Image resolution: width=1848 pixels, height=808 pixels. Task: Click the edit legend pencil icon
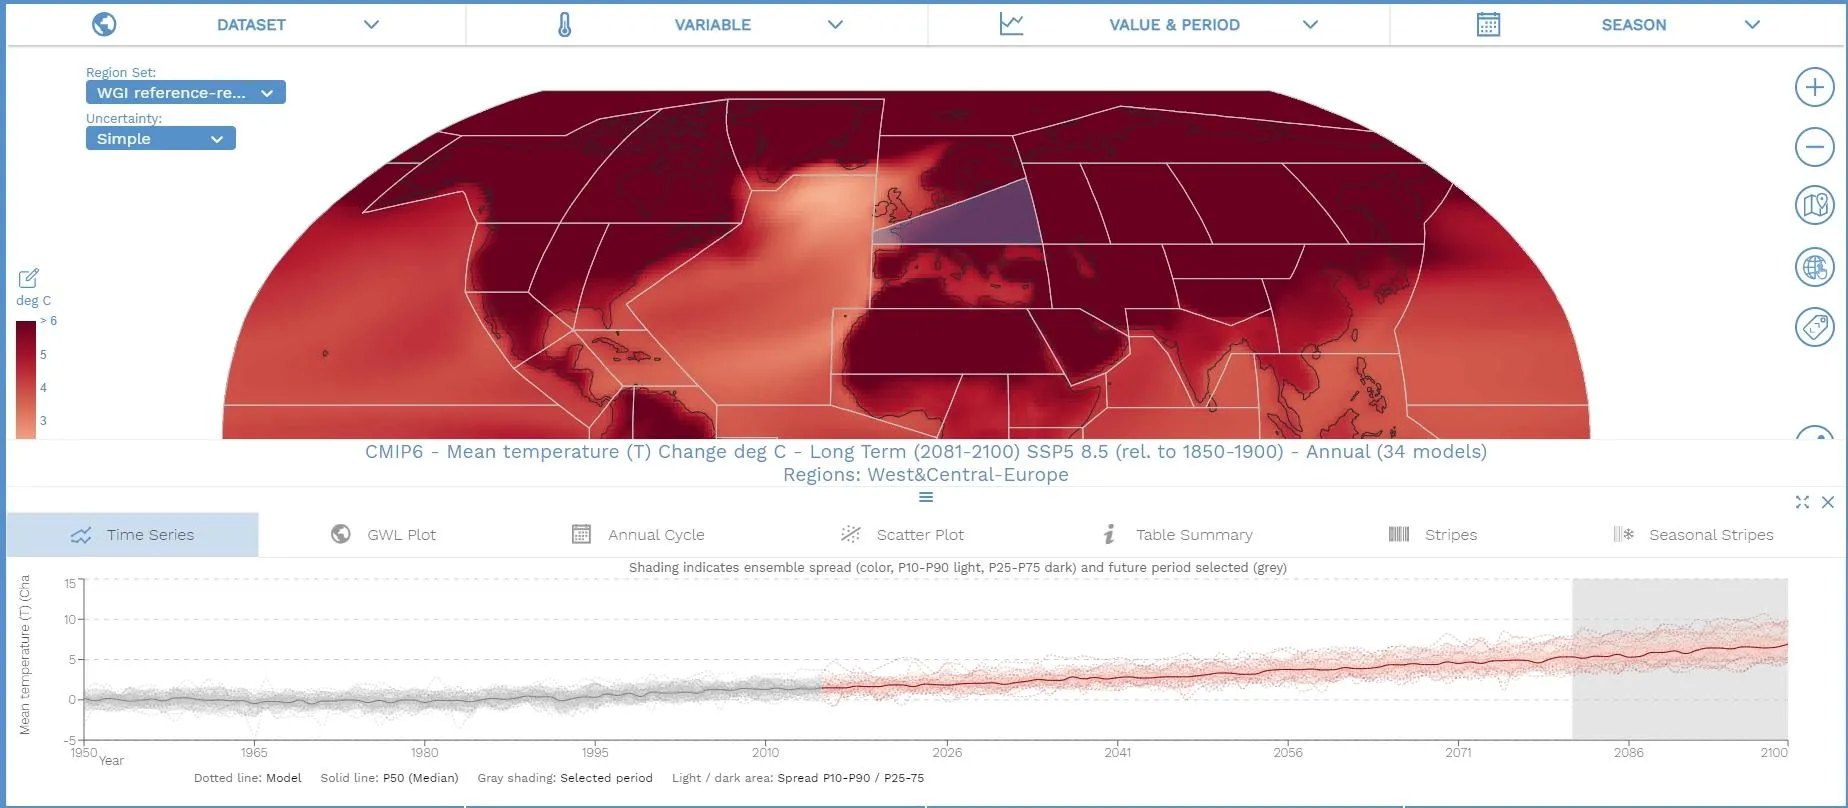click(x=28, y=278)
